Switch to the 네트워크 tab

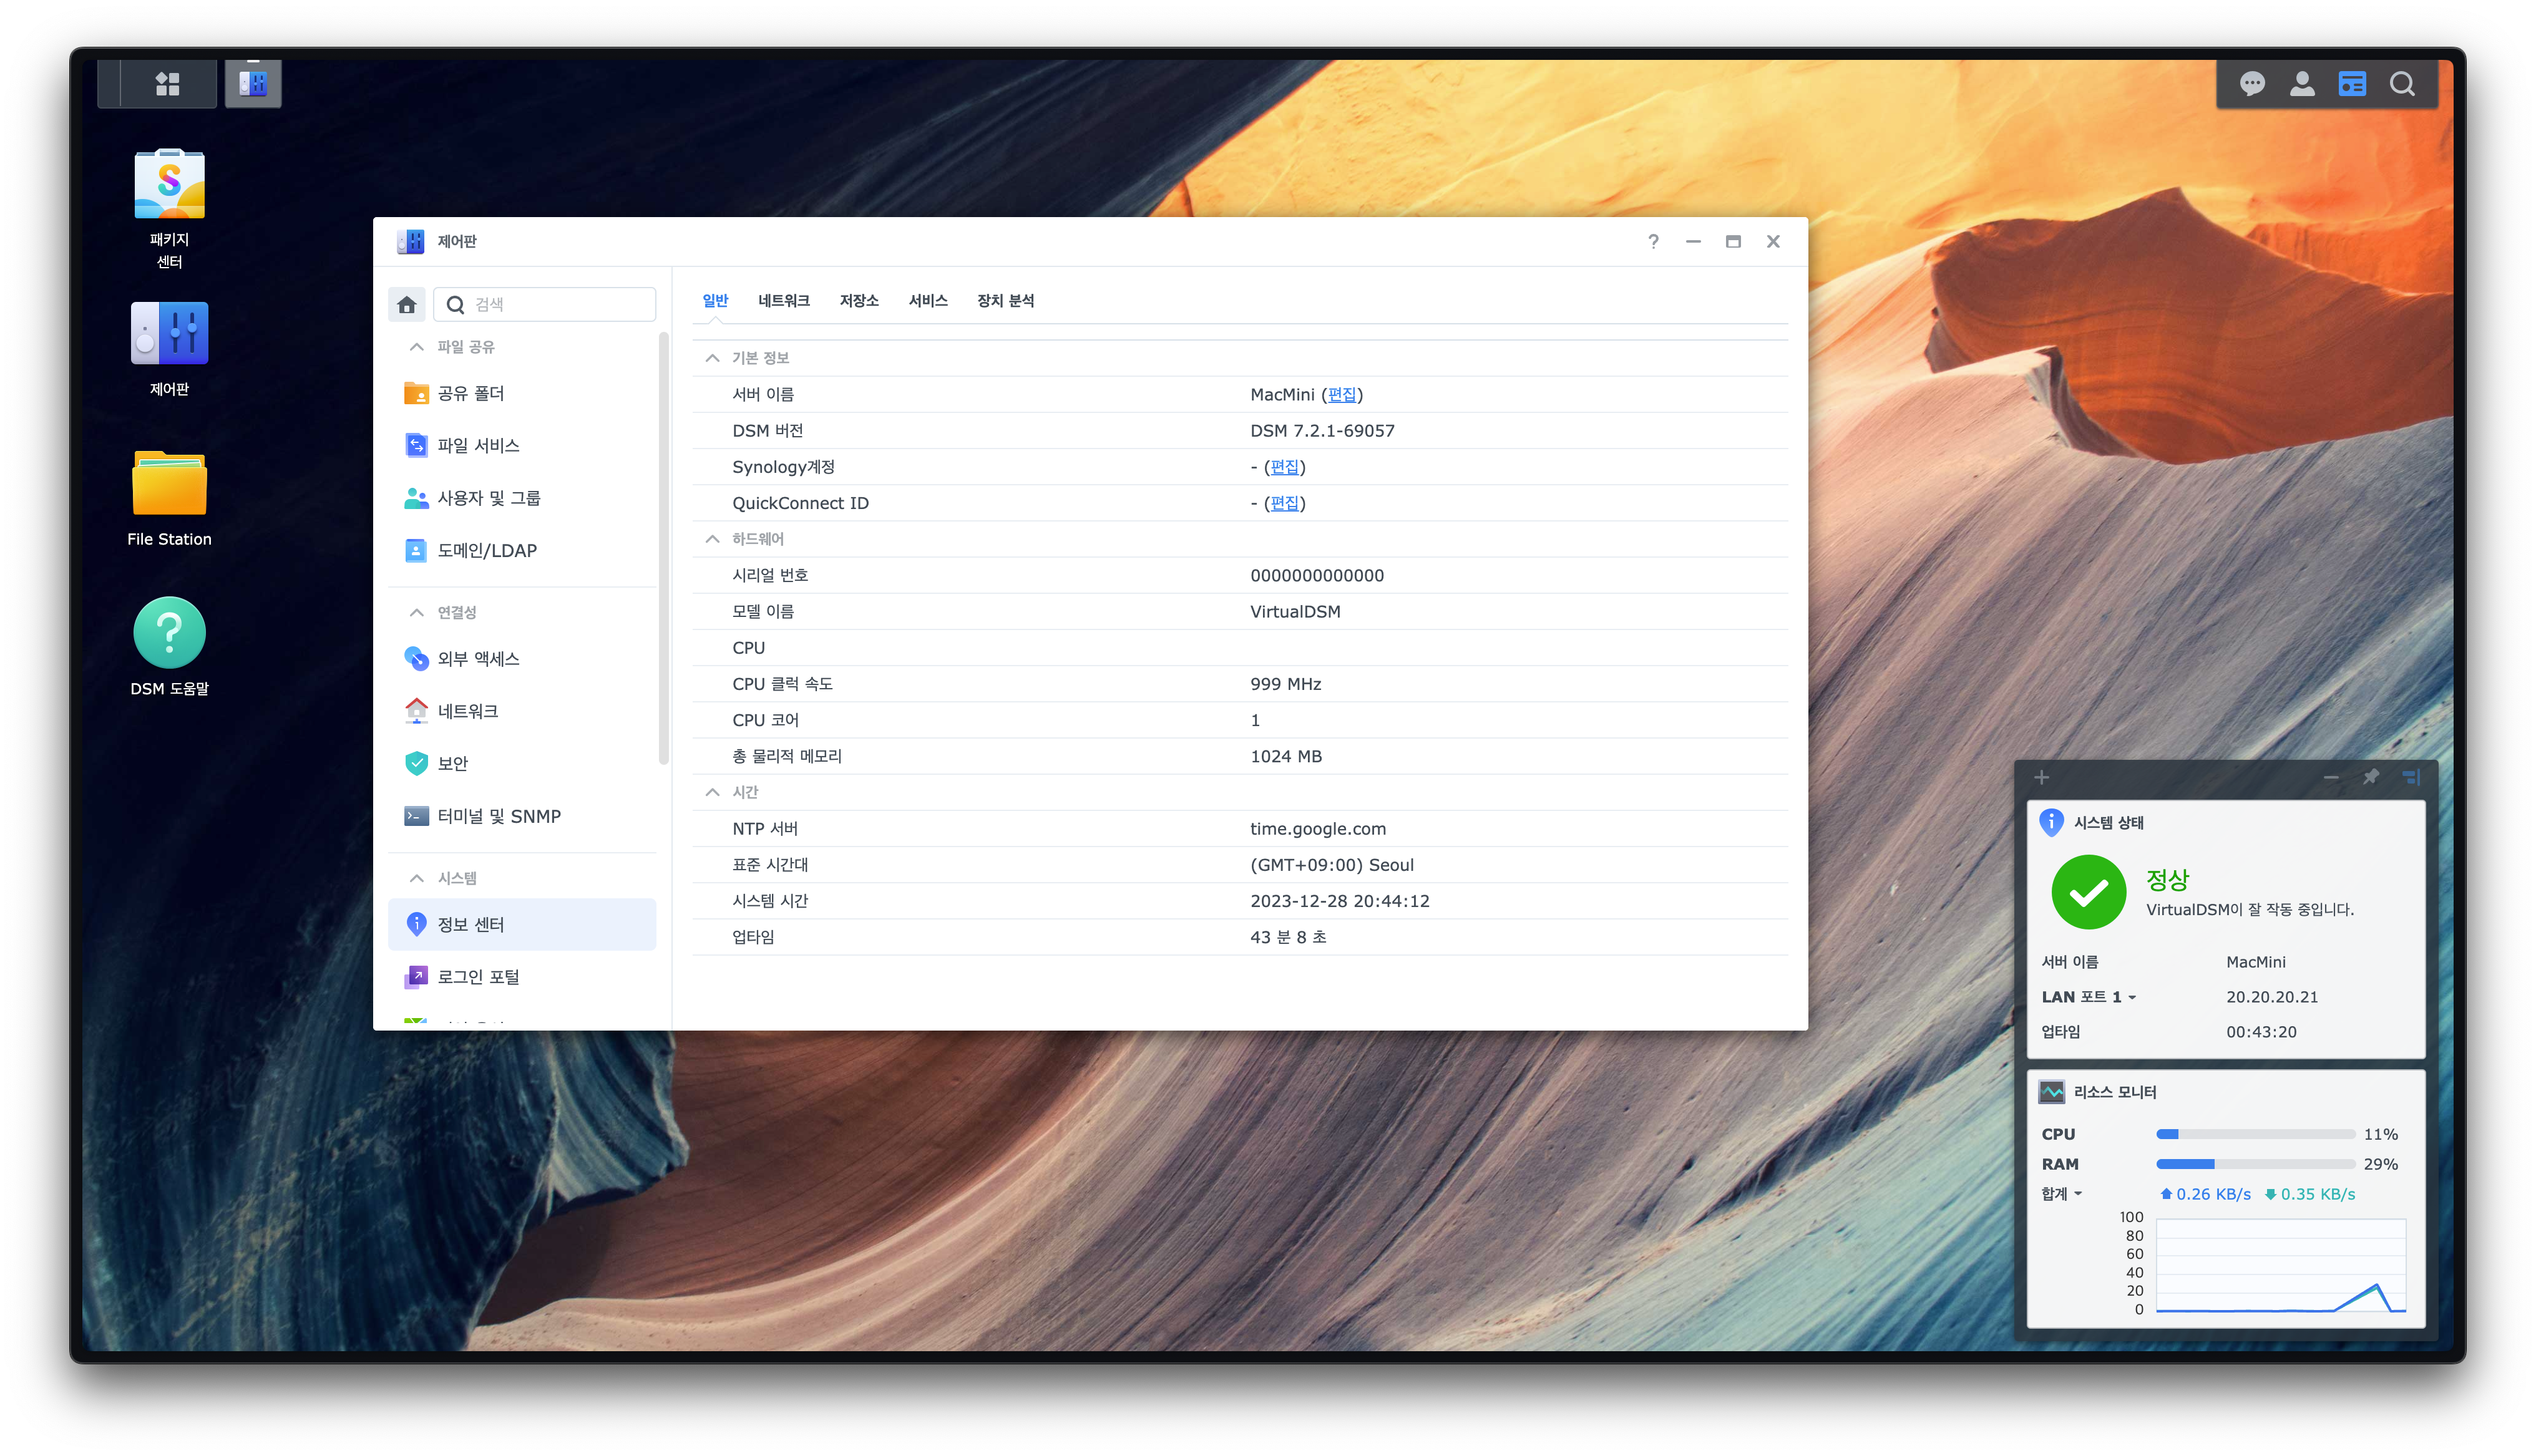[783, 300]
